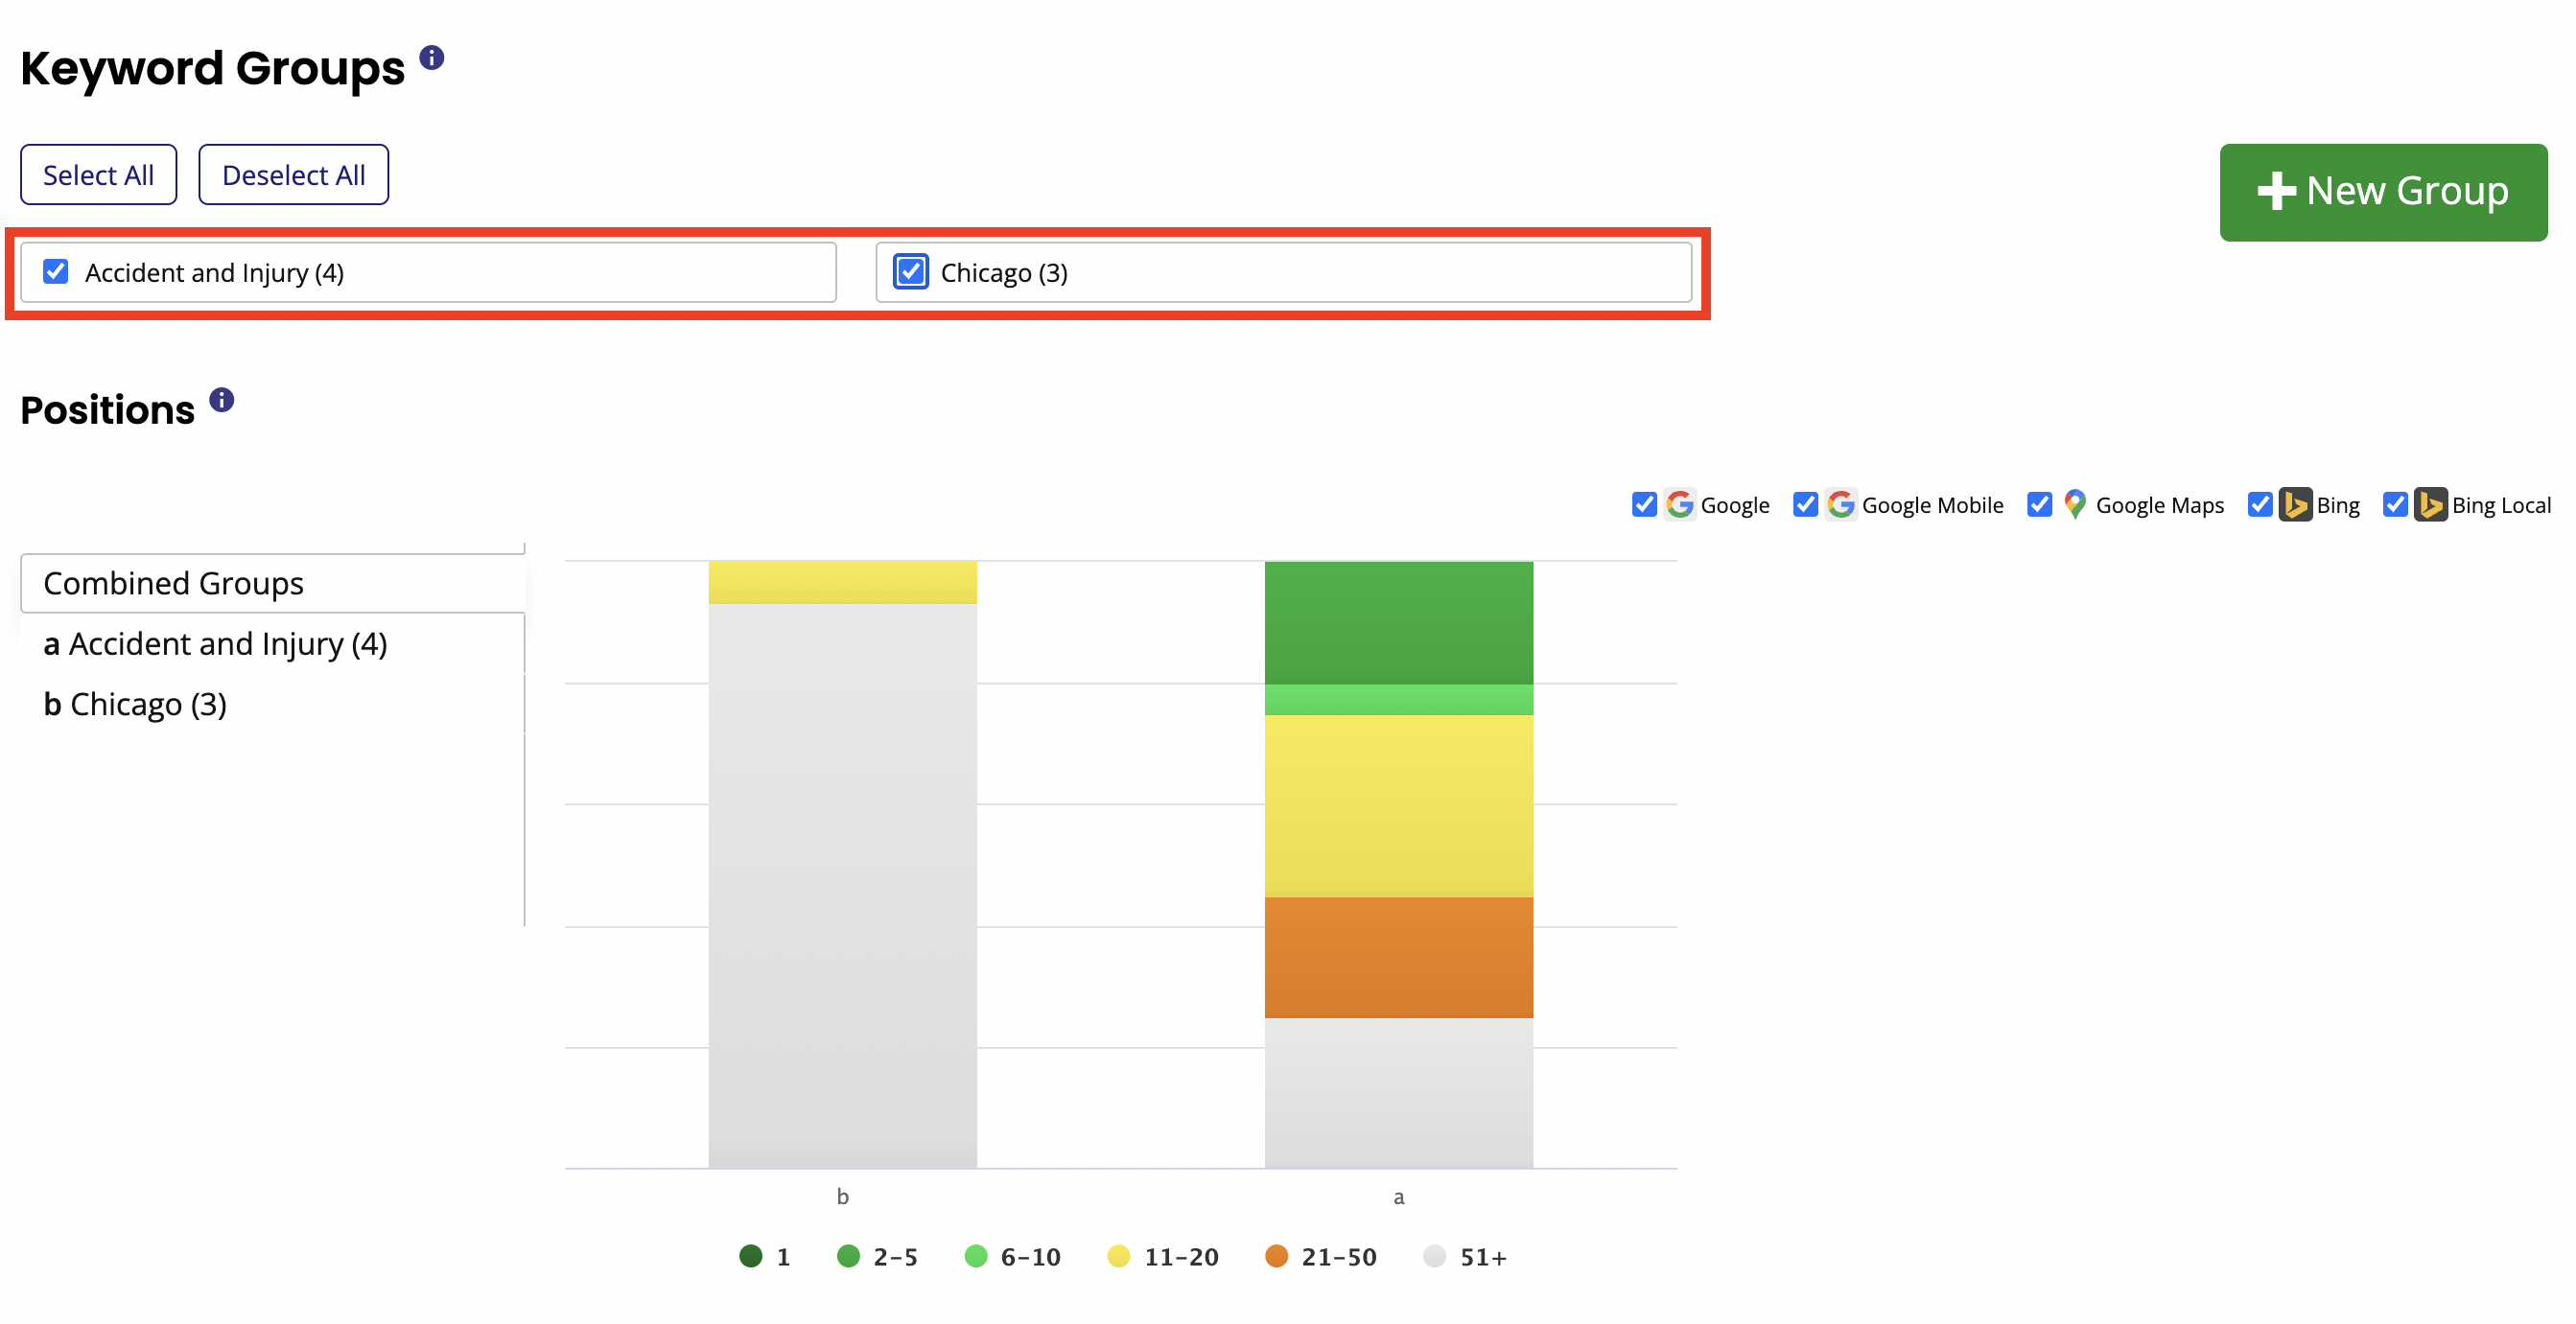The image size is (2576, 1324).
Task: Click the Accident and Injury (4) group label
Action: (214, 273)
